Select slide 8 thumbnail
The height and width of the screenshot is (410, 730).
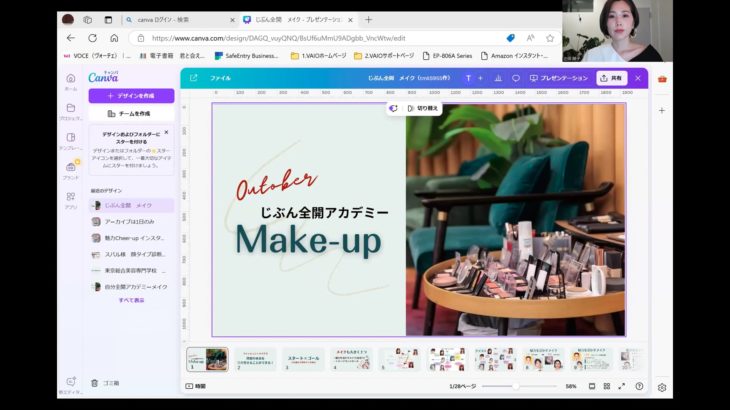click(543, 359)
